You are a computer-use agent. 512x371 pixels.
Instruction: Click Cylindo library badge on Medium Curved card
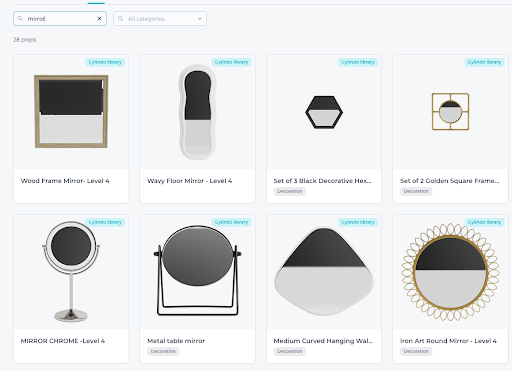click(x=358, y=222)
